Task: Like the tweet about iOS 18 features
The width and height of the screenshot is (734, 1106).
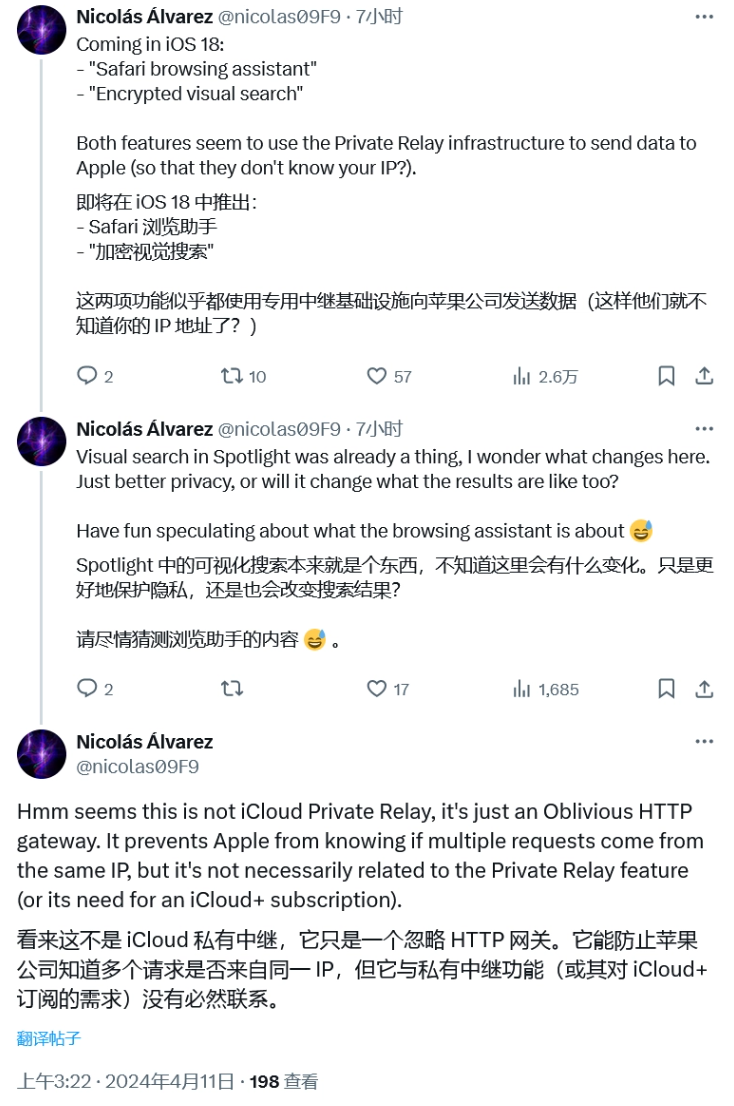Action: pyautogui.click(x=375, y=376)
